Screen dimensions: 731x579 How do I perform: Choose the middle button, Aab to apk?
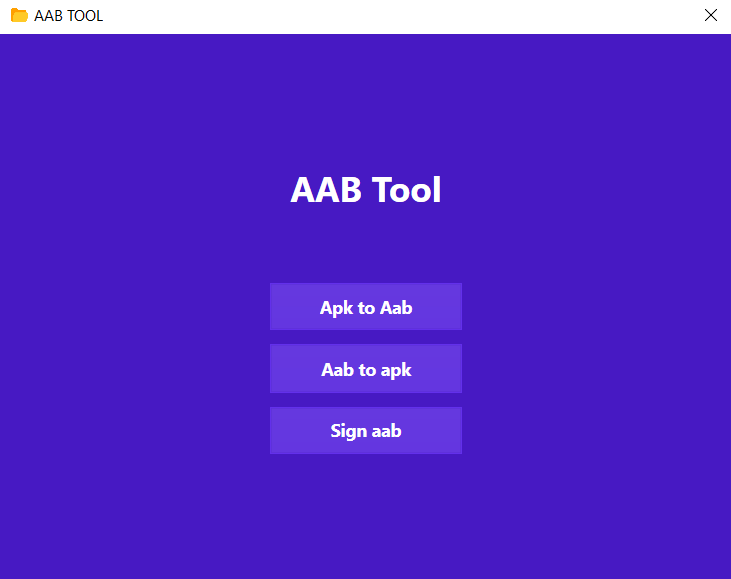point(366,369)
